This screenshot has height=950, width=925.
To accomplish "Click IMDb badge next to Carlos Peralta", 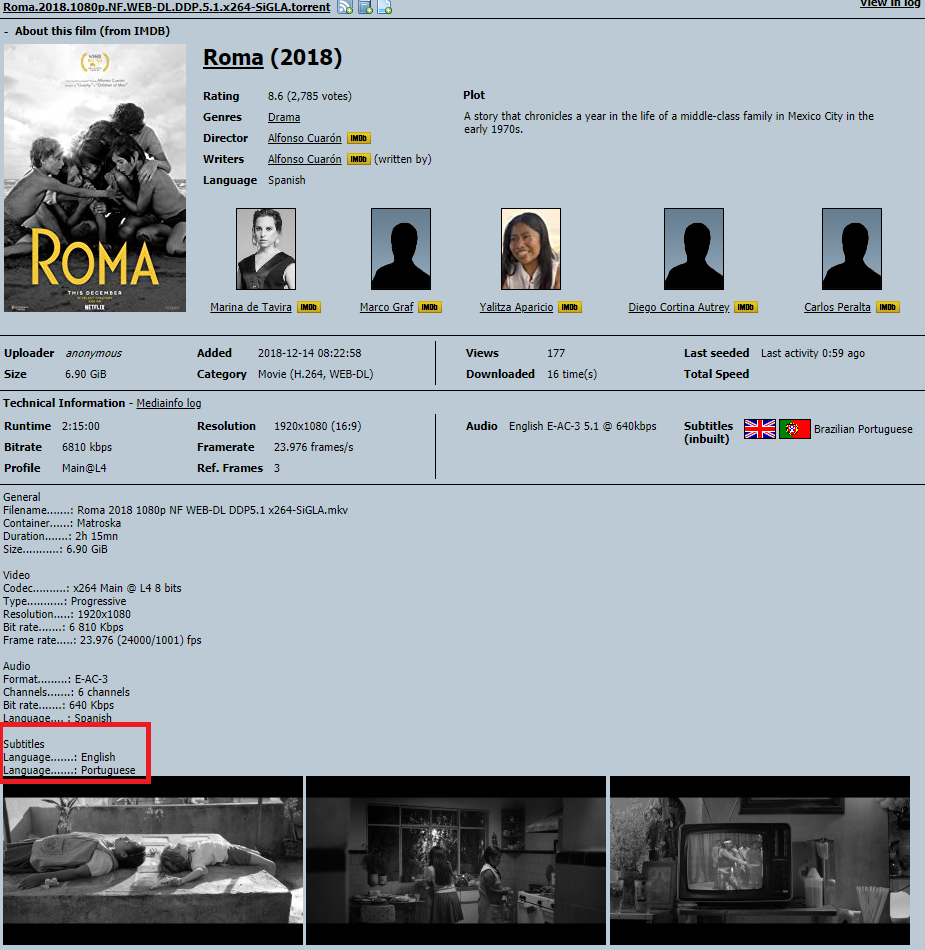I will (x=887, y=307).
